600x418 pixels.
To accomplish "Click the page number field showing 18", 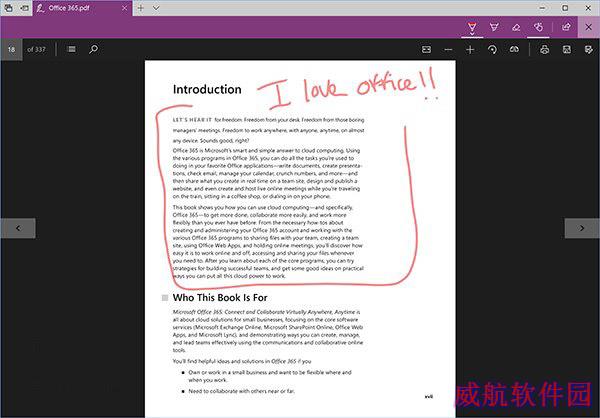I will pyautogui.click(x=11, y=49).
